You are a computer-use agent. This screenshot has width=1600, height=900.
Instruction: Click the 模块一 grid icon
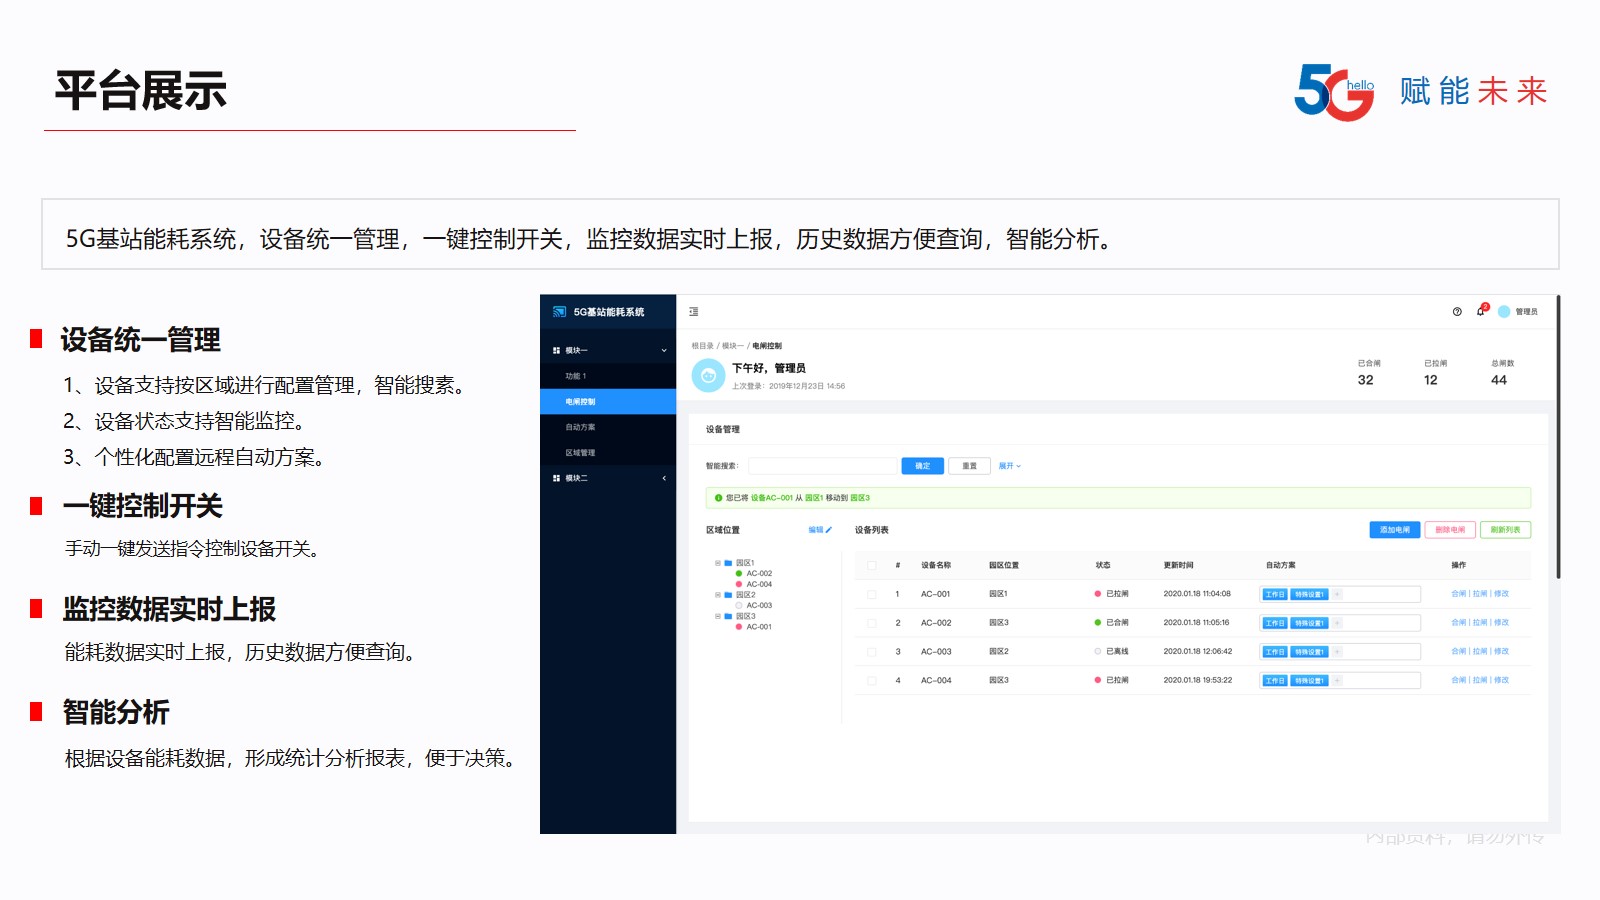click(557, 350)
